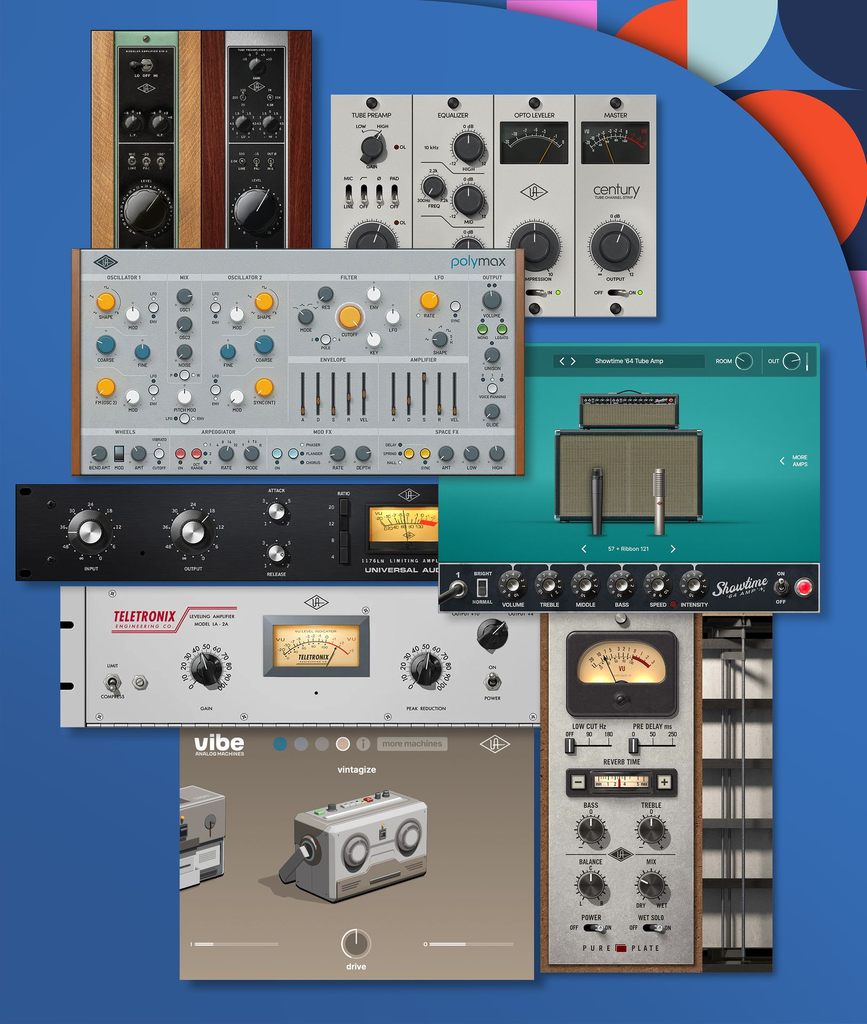The width and height of the screenshot is (867, 1024).
Task: Click the Pure Plate Mix knob
Action: click(x=651, y=886)
